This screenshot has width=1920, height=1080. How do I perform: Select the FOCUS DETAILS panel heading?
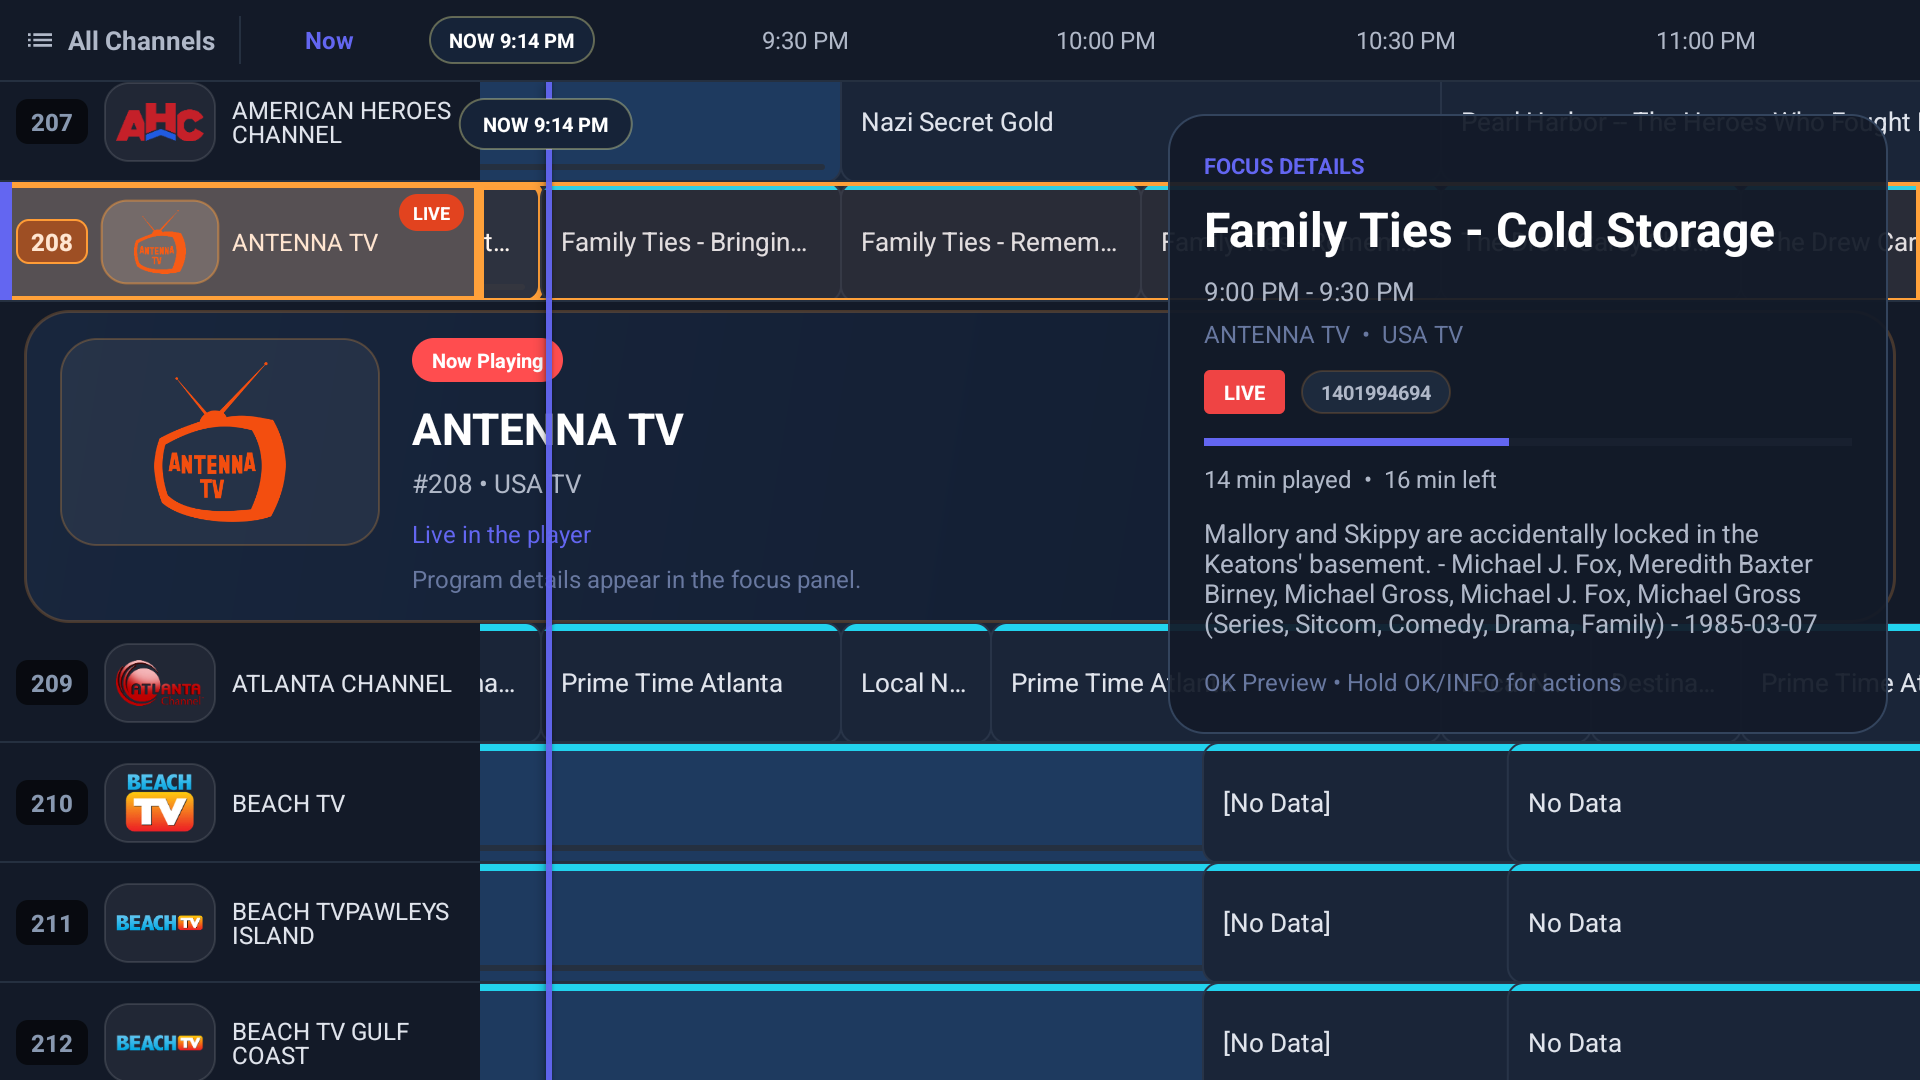point(1283,167)
